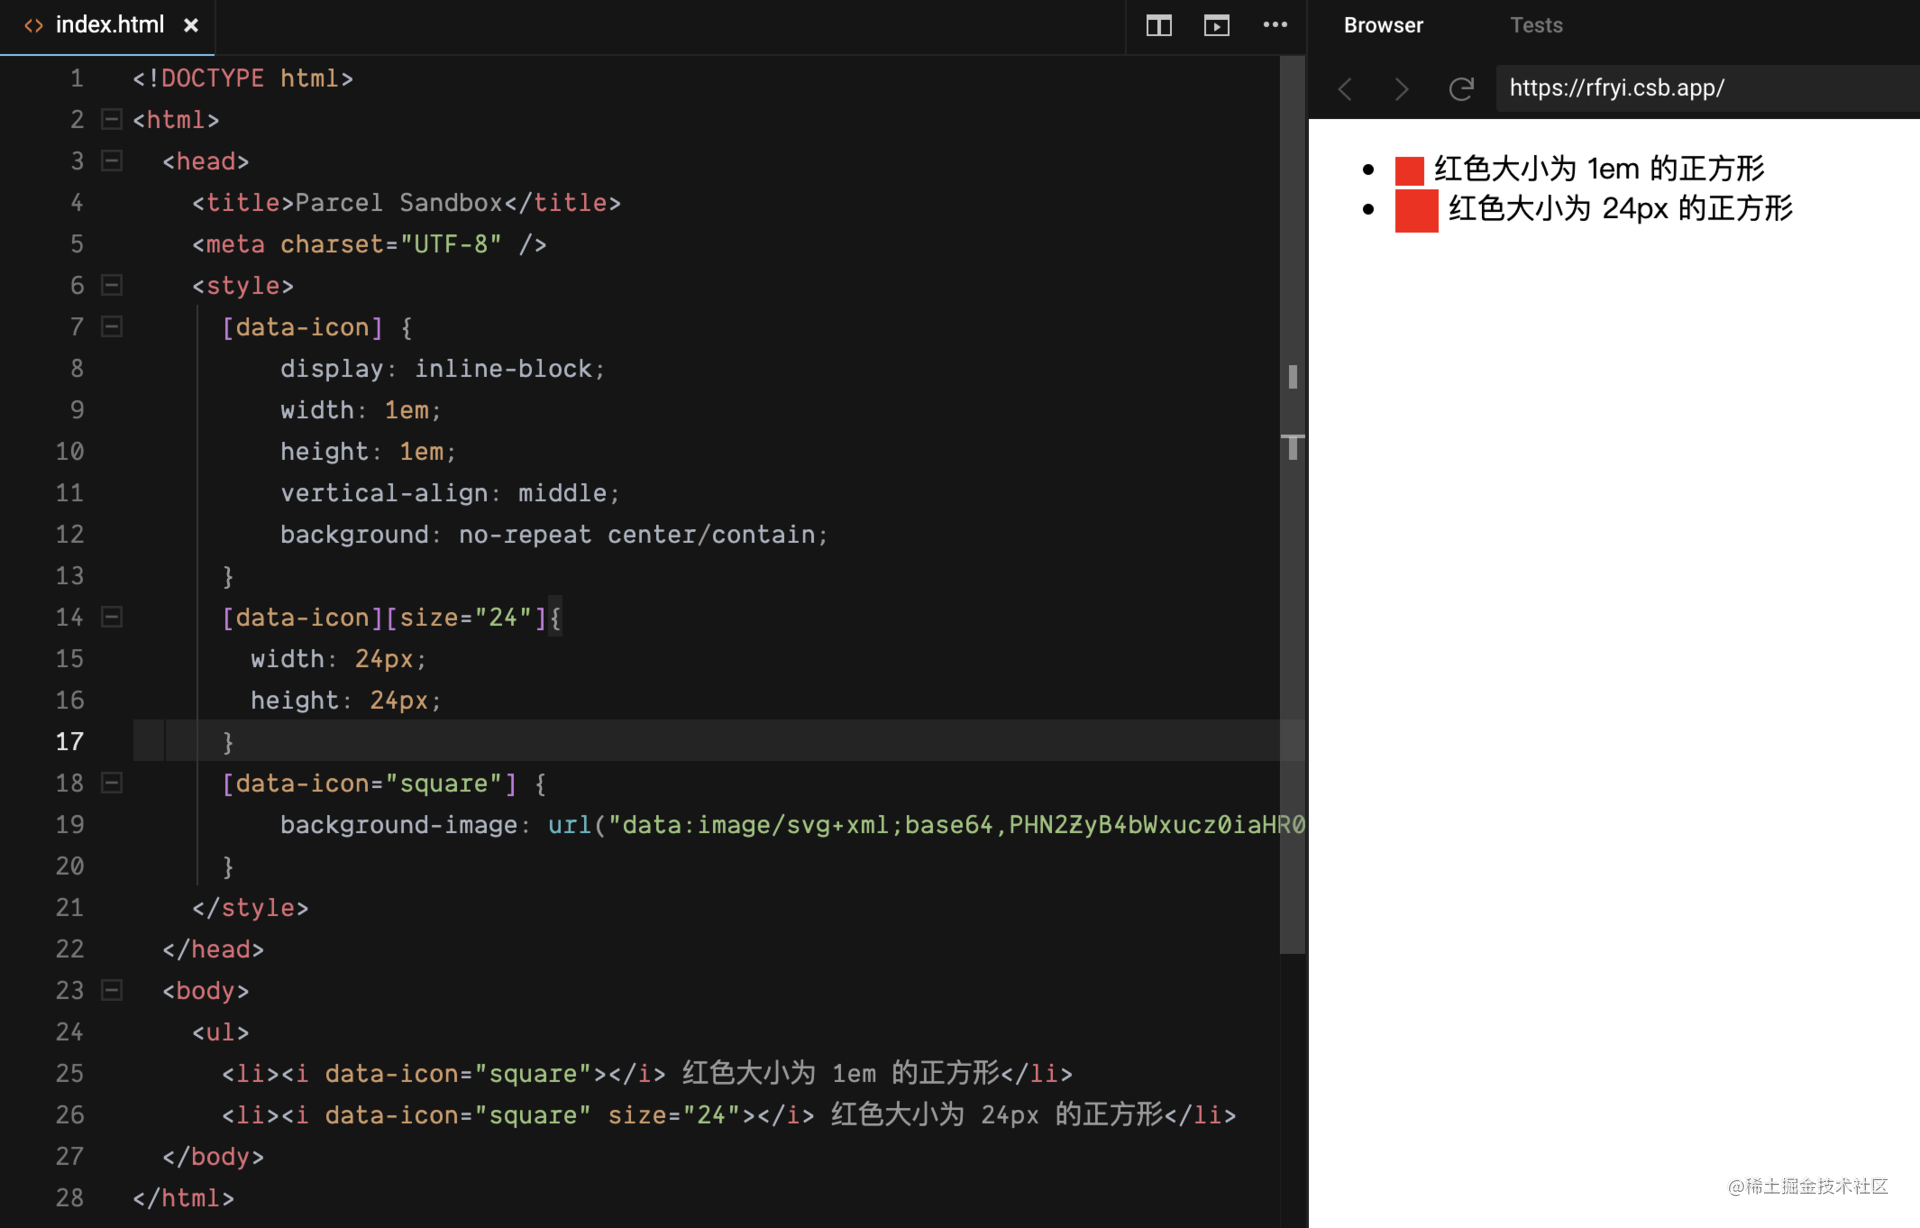1920x1228 pixels.
Task: Collapse the data-icon="square" rule at line 18
Action: point(112,783)
